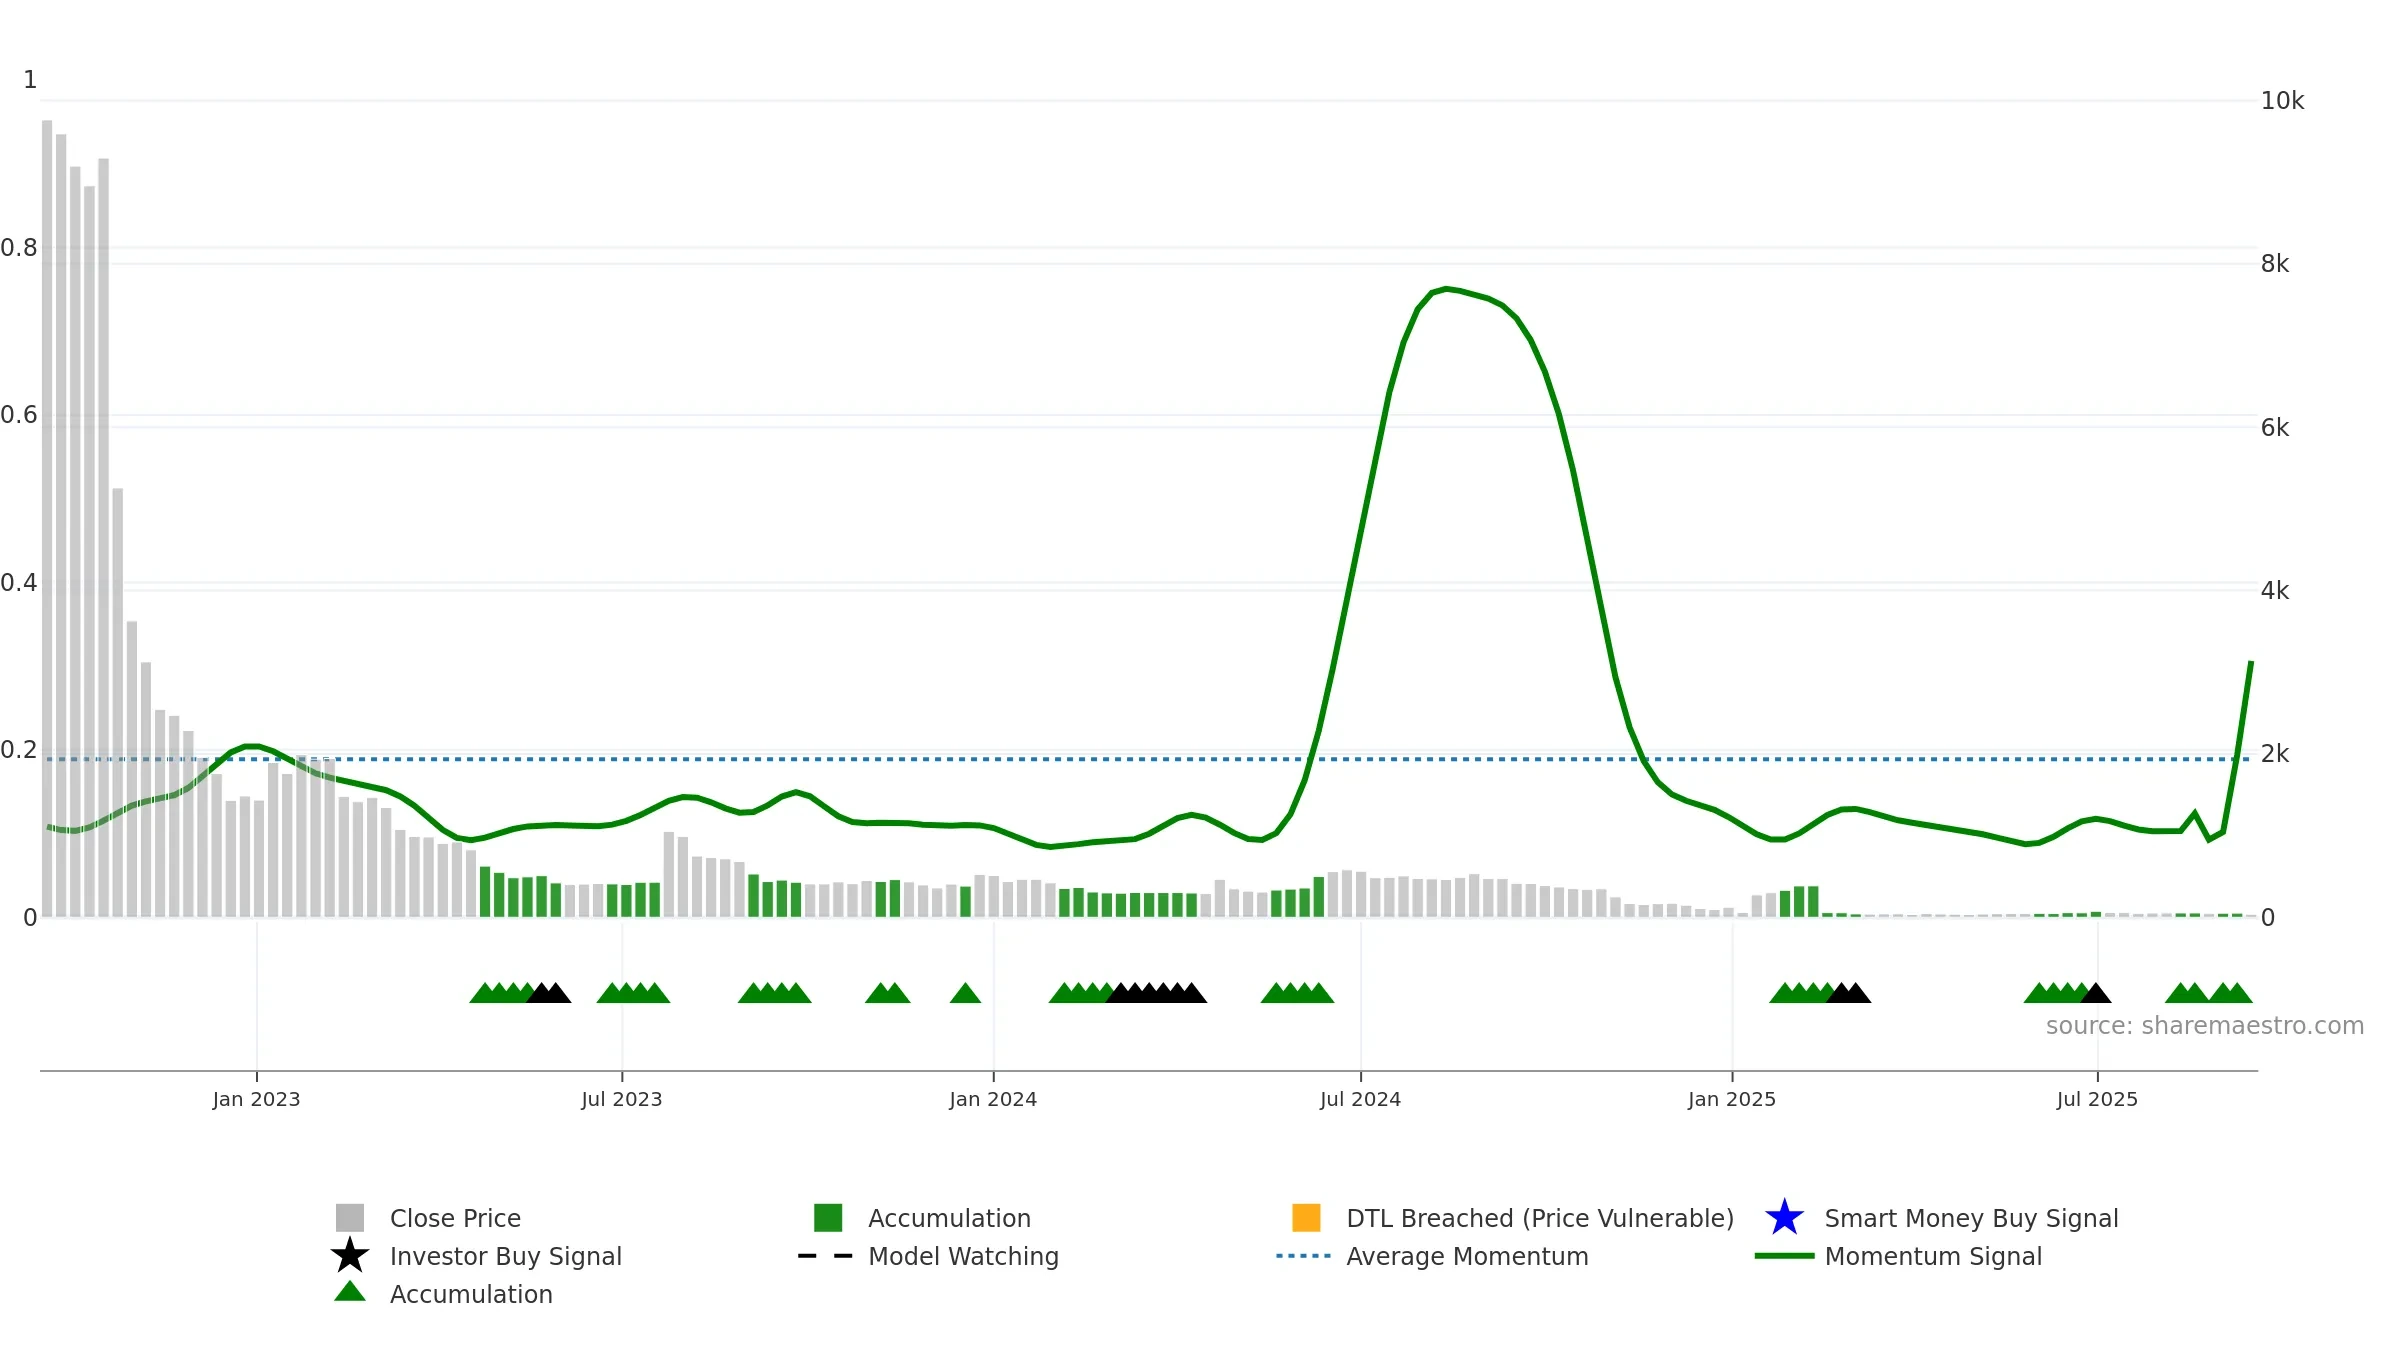Screen dimensions: 2400x1350
Task: Click the black Investor Buy Signal star
Action: pyautogui.click(x=350, y=1256)
